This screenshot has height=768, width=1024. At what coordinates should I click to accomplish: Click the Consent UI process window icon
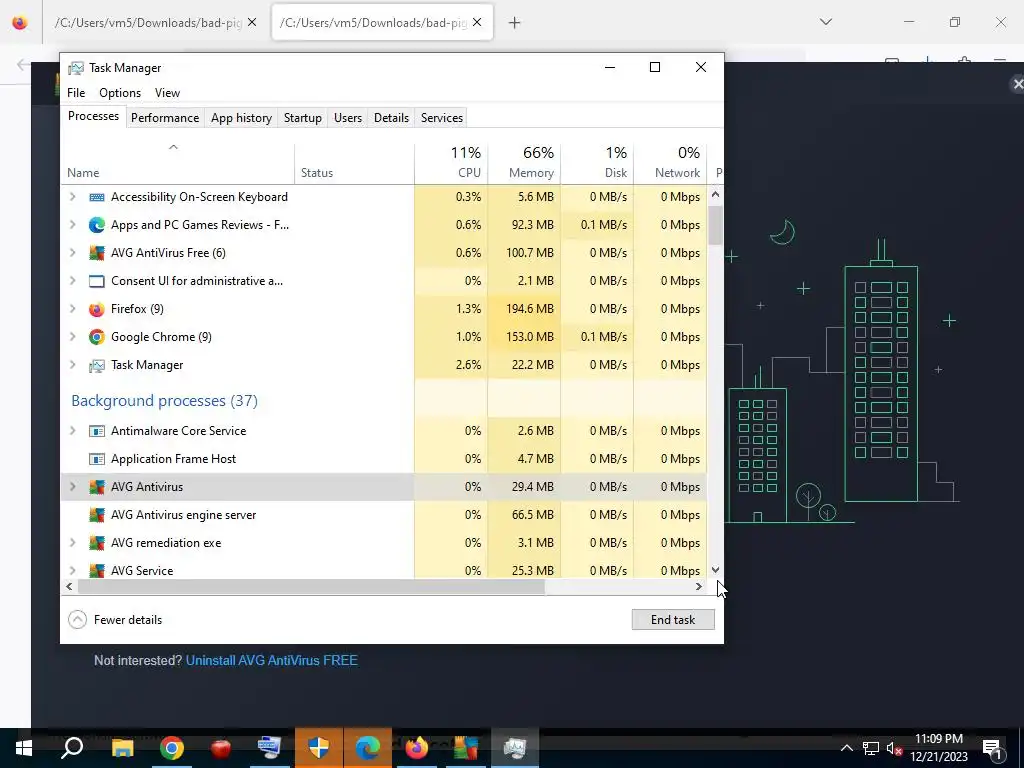[97, 281]
